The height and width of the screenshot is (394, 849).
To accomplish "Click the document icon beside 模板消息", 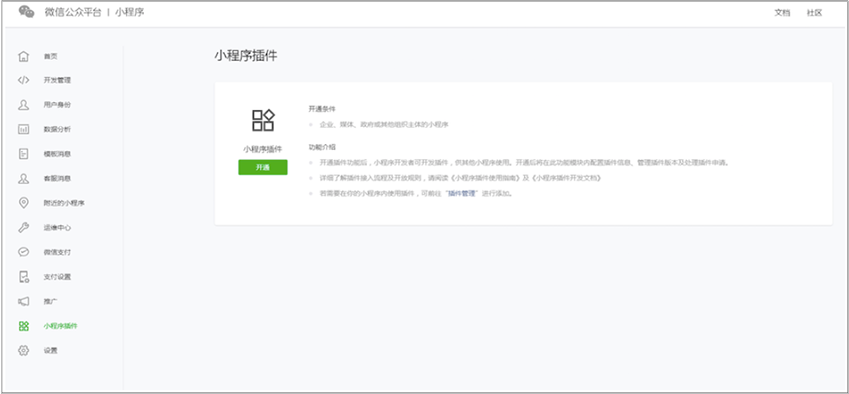I will tap(23, 154).
